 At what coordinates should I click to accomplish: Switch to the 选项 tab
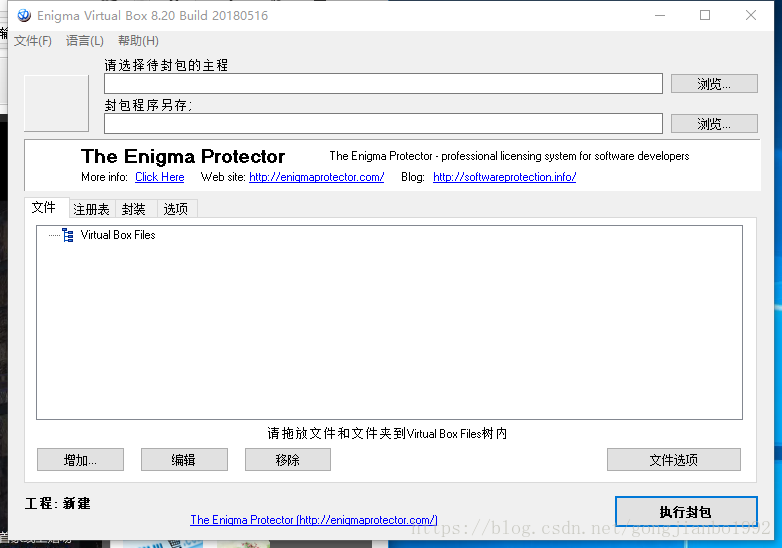[x=176, y=209]
